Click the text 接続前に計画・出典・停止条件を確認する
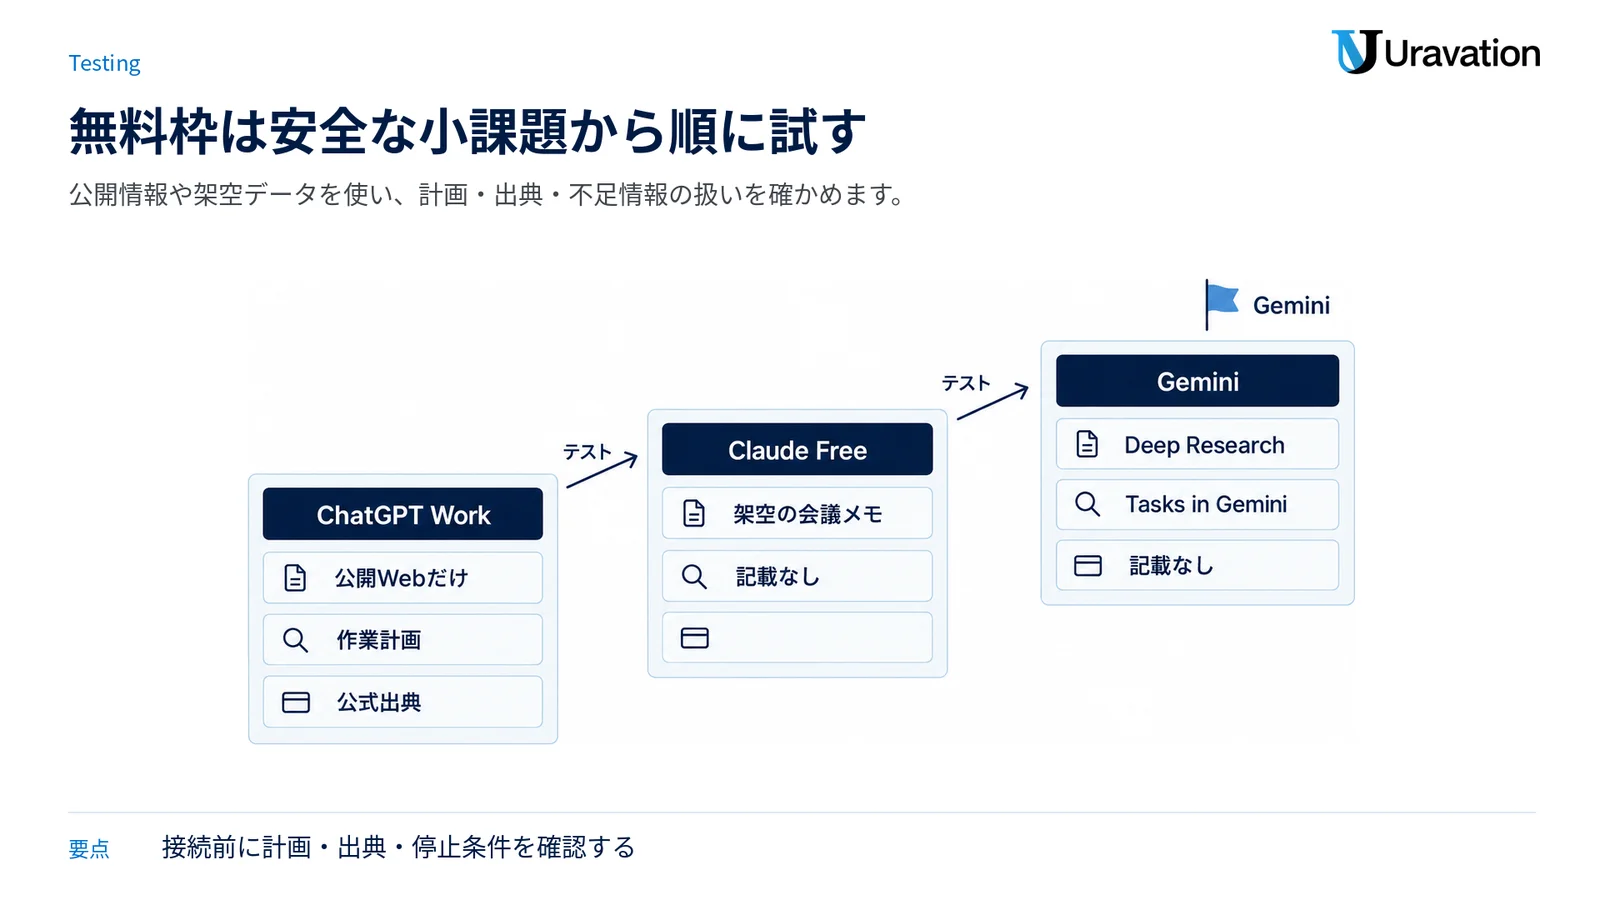Screen dimensions: 1600x900 pos(398,847)
